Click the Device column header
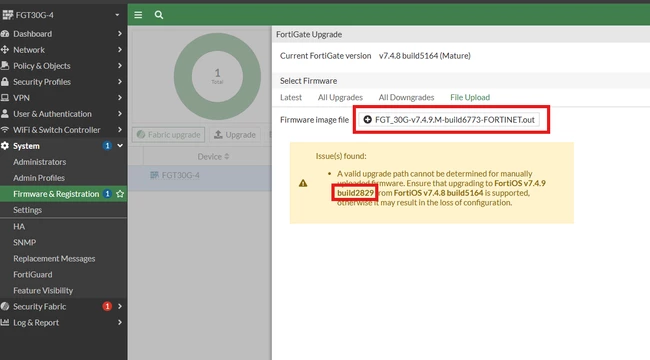Image resolution: width=650 pixels, height=360 pixels. 213,156
